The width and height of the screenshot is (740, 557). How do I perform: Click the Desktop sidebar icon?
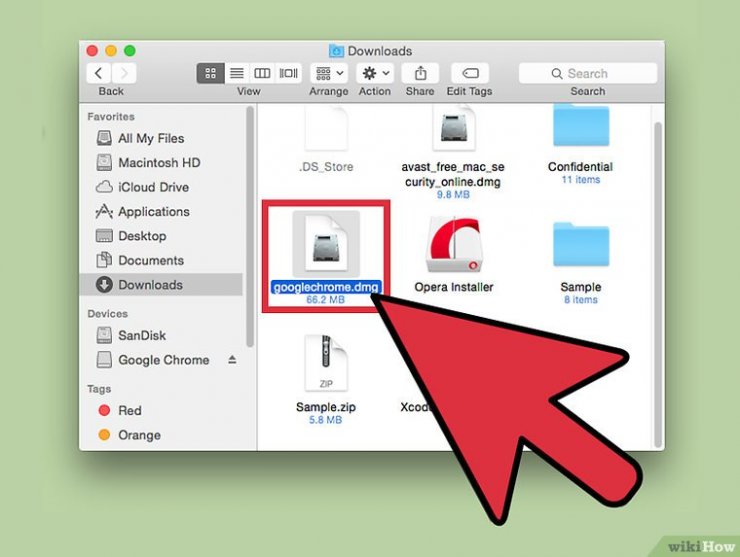tap(104, 236)
